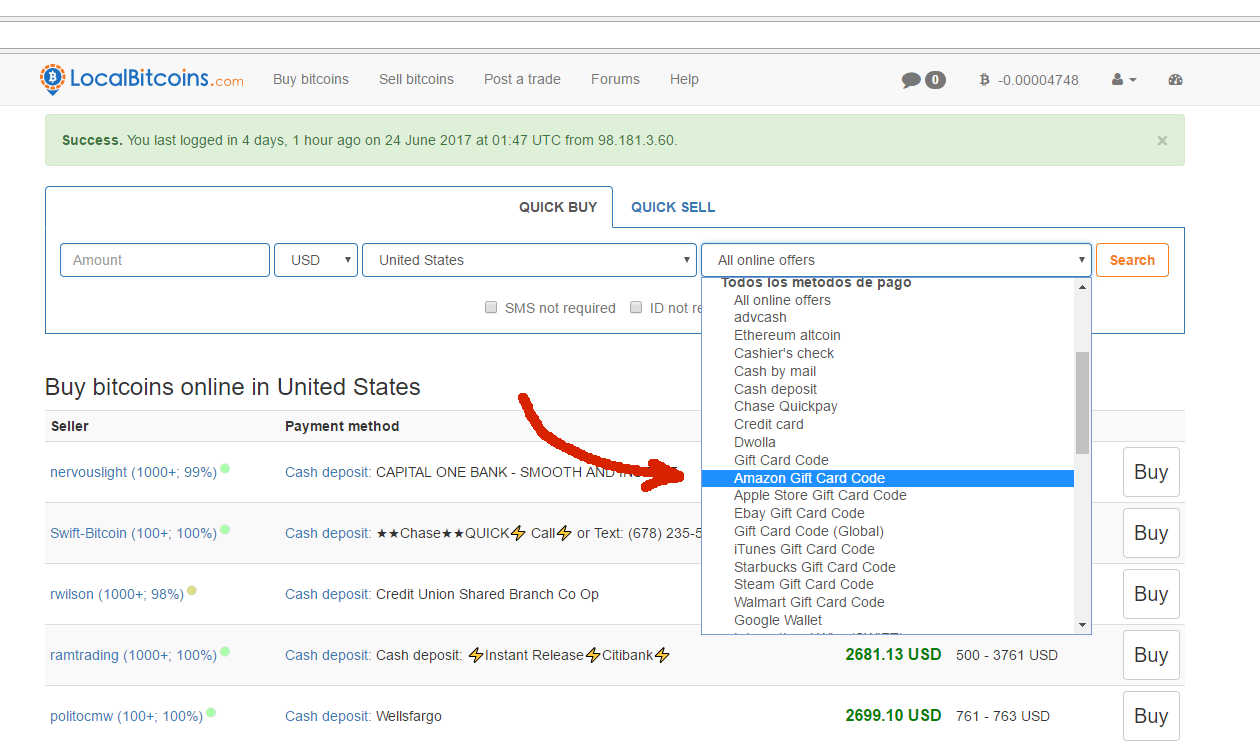Image resolution: width=1260 pixels, height=744 pixels.
Task: Dismiss the success alert with the X
Action: (x=1162, y=141)
